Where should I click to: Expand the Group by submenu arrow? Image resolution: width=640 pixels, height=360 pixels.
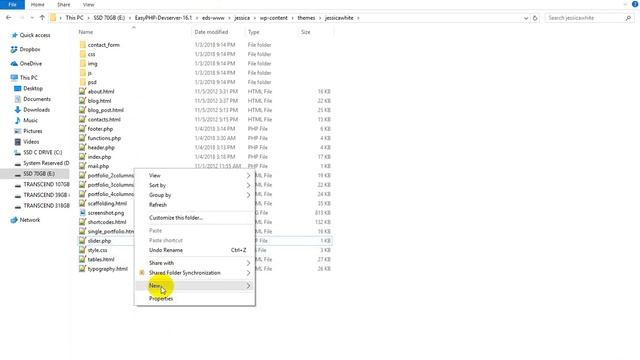pyautogui.click(x=248, y=195)
